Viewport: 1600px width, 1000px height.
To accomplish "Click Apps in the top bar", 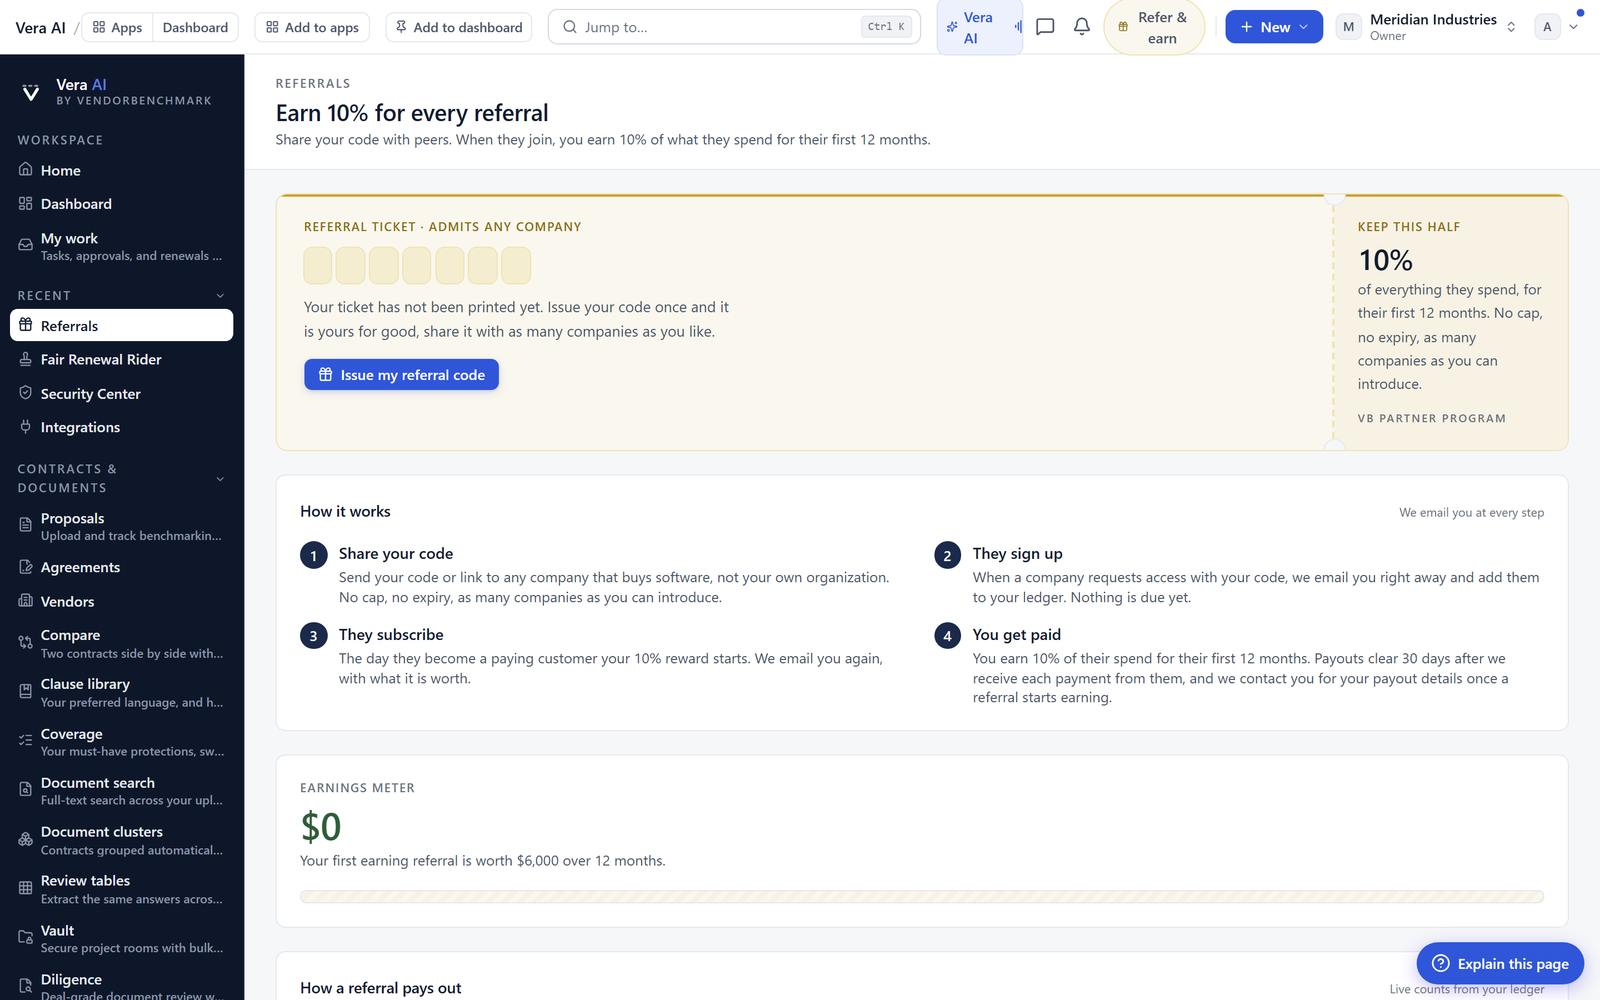I will 117,27.
